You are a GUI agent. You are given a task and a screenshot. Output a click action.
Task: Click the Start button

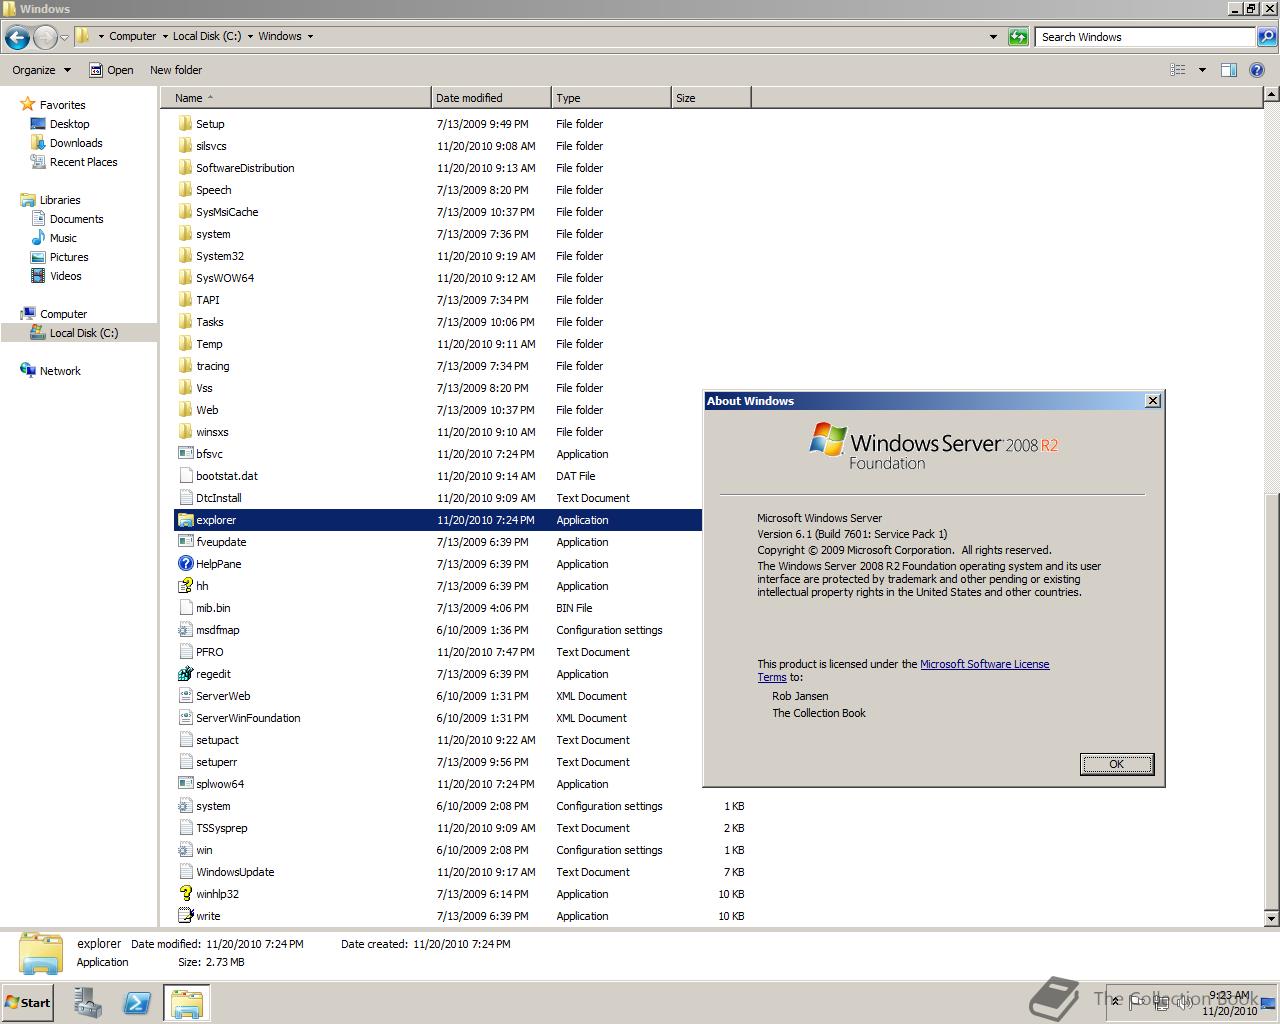tap(27, 1003)
